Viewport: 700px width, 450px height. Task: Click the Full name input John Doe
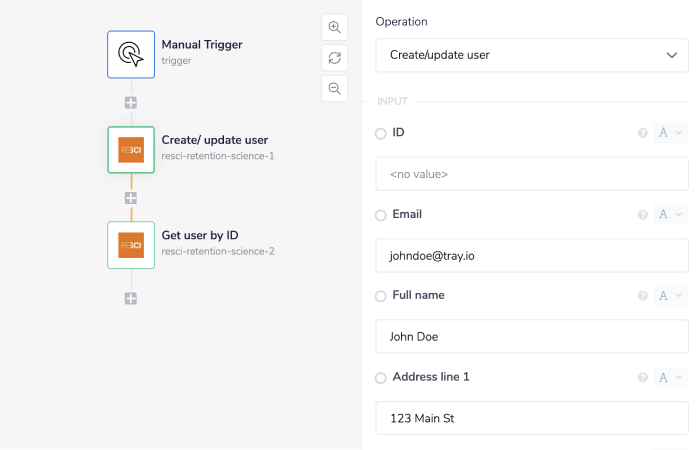click(x=531, y=337)
